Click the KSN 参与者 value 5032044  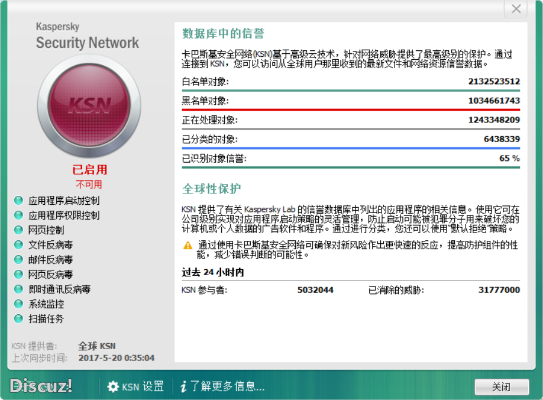(x=315, y=290)
